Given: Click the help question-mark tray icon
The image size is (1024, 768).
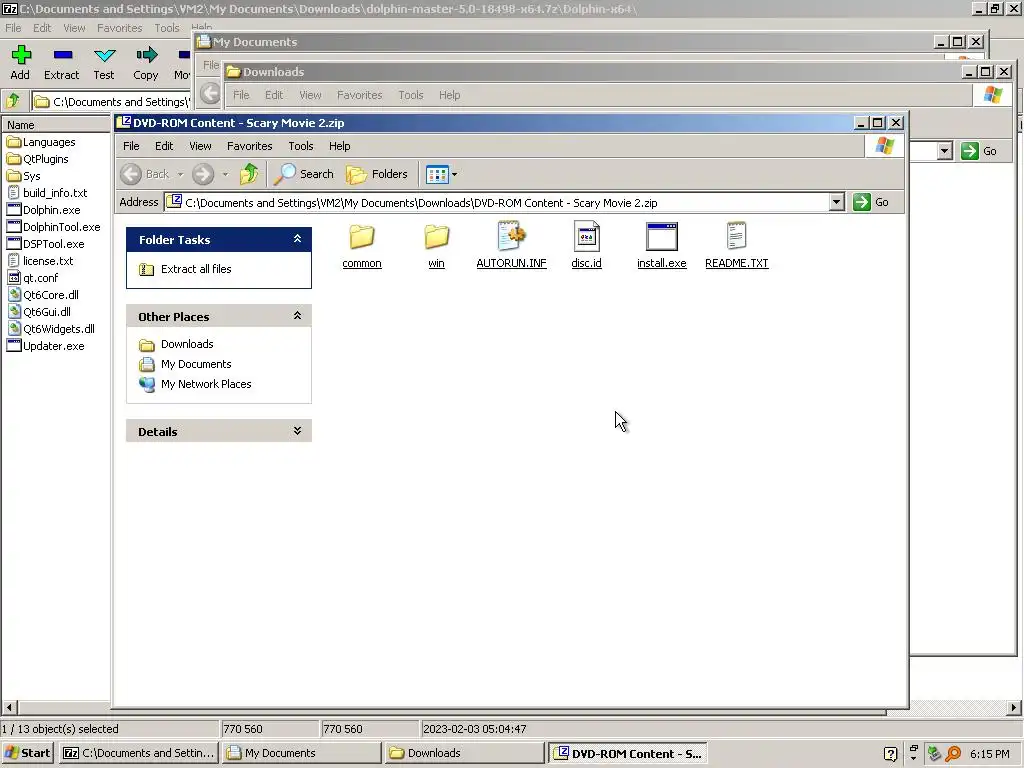Looking at the screenshot, I should [890, 754].
